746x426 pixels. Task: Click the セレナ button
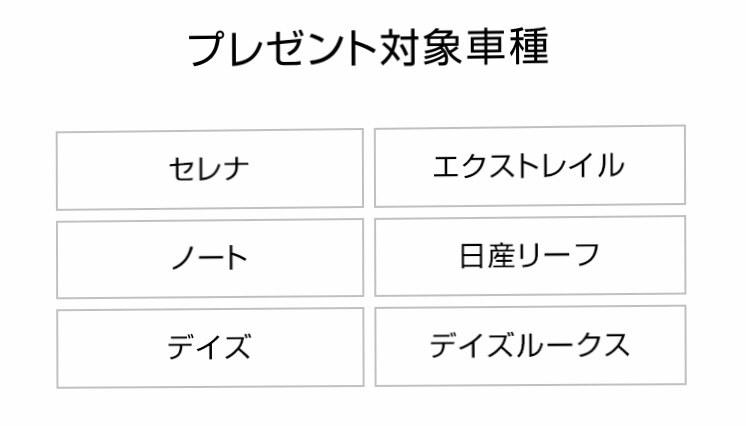(210, 169)
